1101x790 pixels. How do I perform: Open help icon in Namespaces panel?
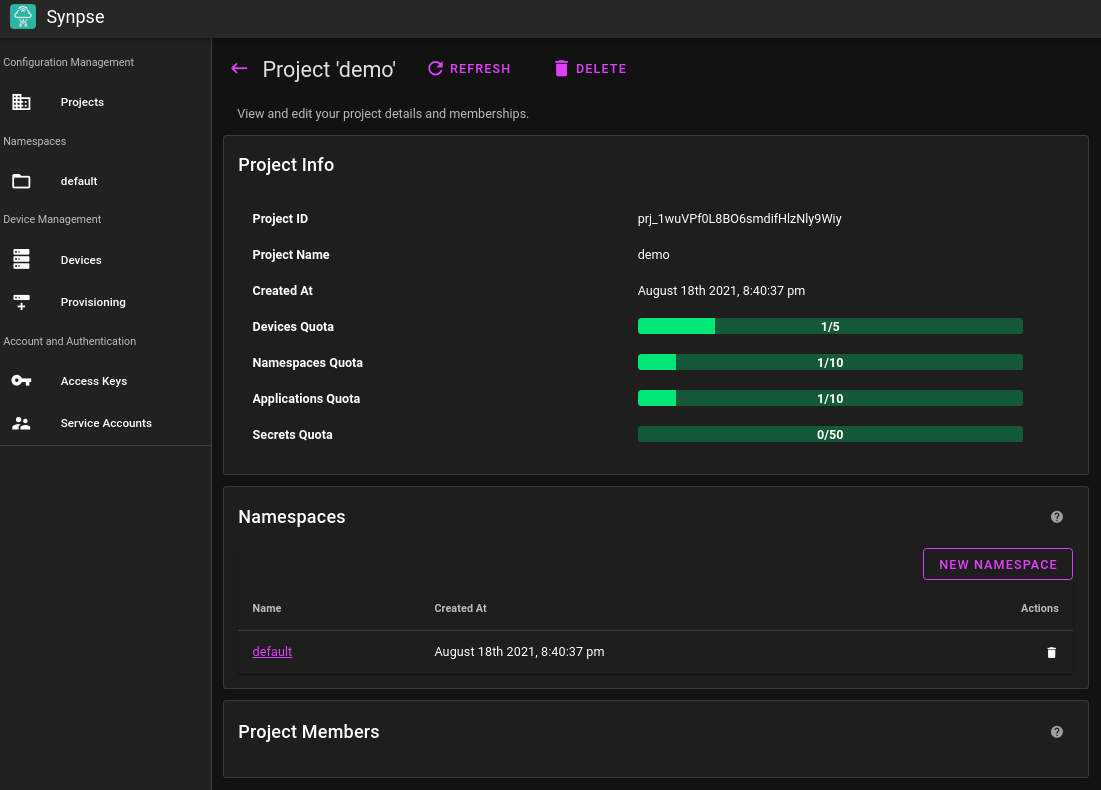pyautogui.click(x=1057, y=517)
